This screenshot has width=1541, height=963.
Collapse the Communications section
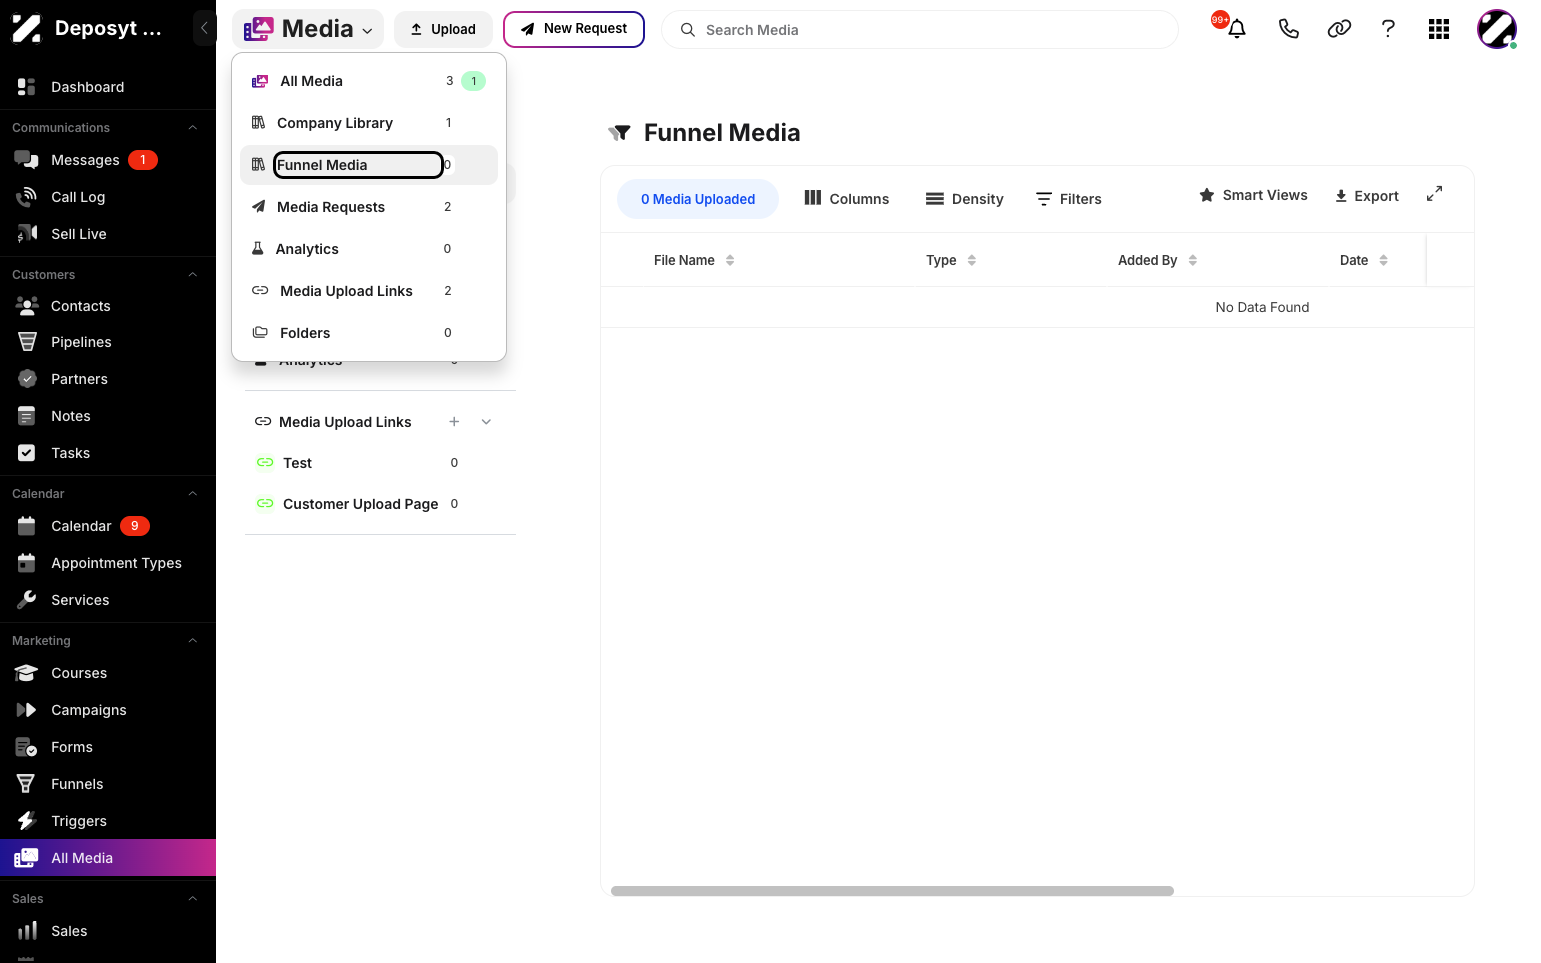pyautogui.click(x=193, y=128)
